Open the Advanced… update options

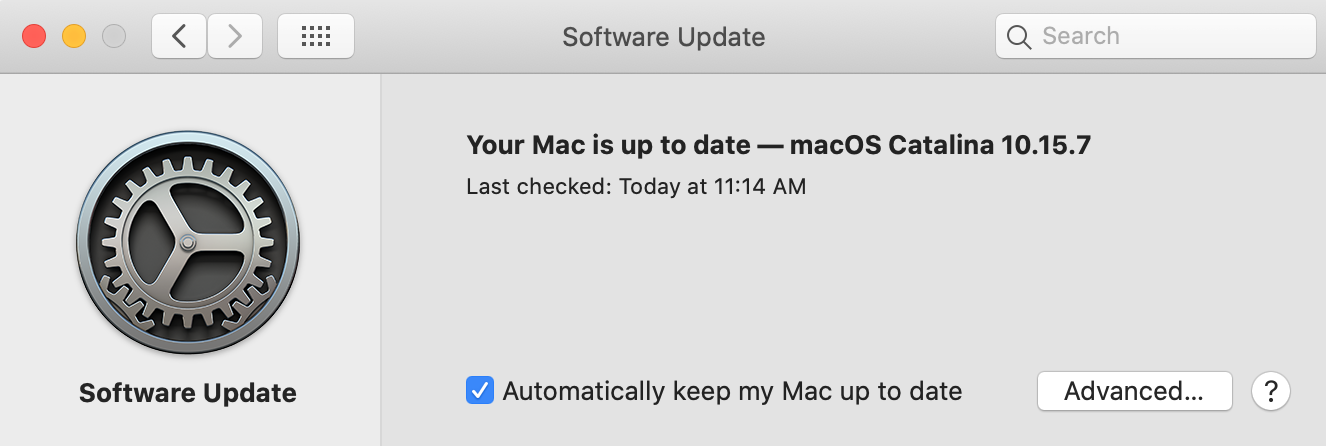click(x=1134, y=390)
